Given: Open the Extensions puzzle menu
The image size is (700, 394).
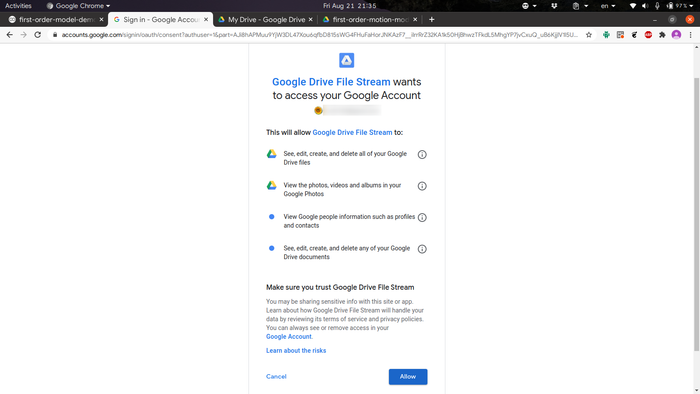Looking at the screenshot, I should (662, 35).
